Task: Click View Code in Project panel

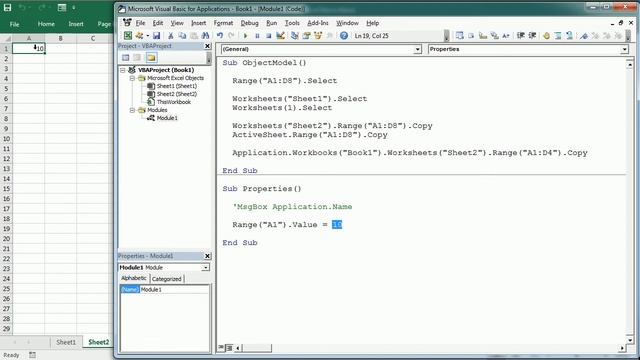Action: [x=126, y=58]
